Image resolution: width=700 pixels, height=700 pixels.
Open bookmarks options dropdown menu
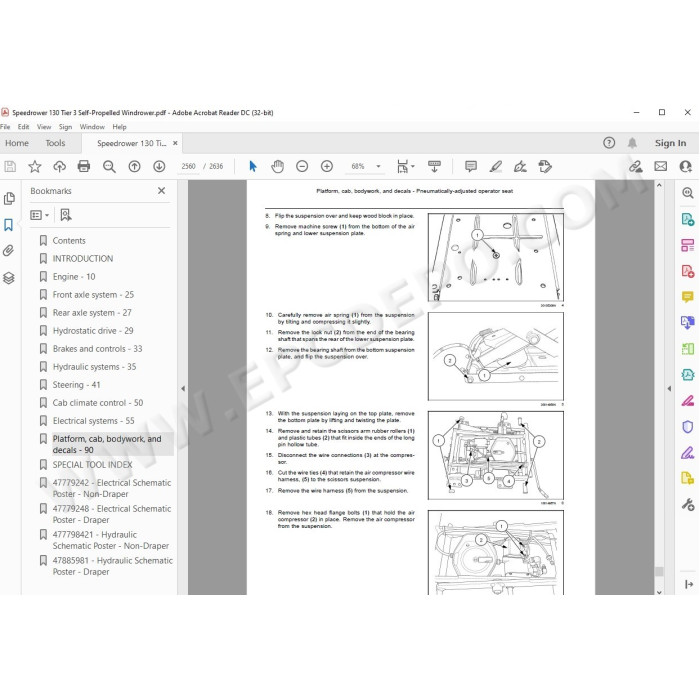[39, 215]
